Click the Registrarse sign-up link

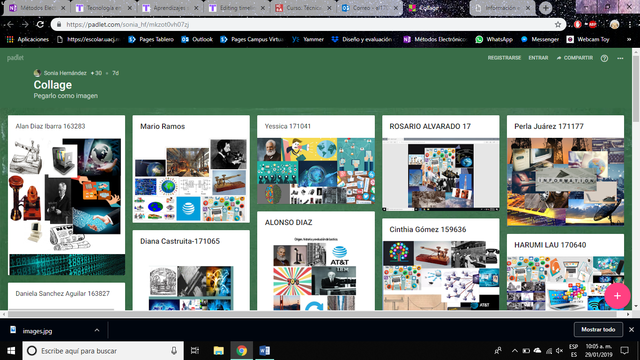pyautogui.click(x=504, y=58)
